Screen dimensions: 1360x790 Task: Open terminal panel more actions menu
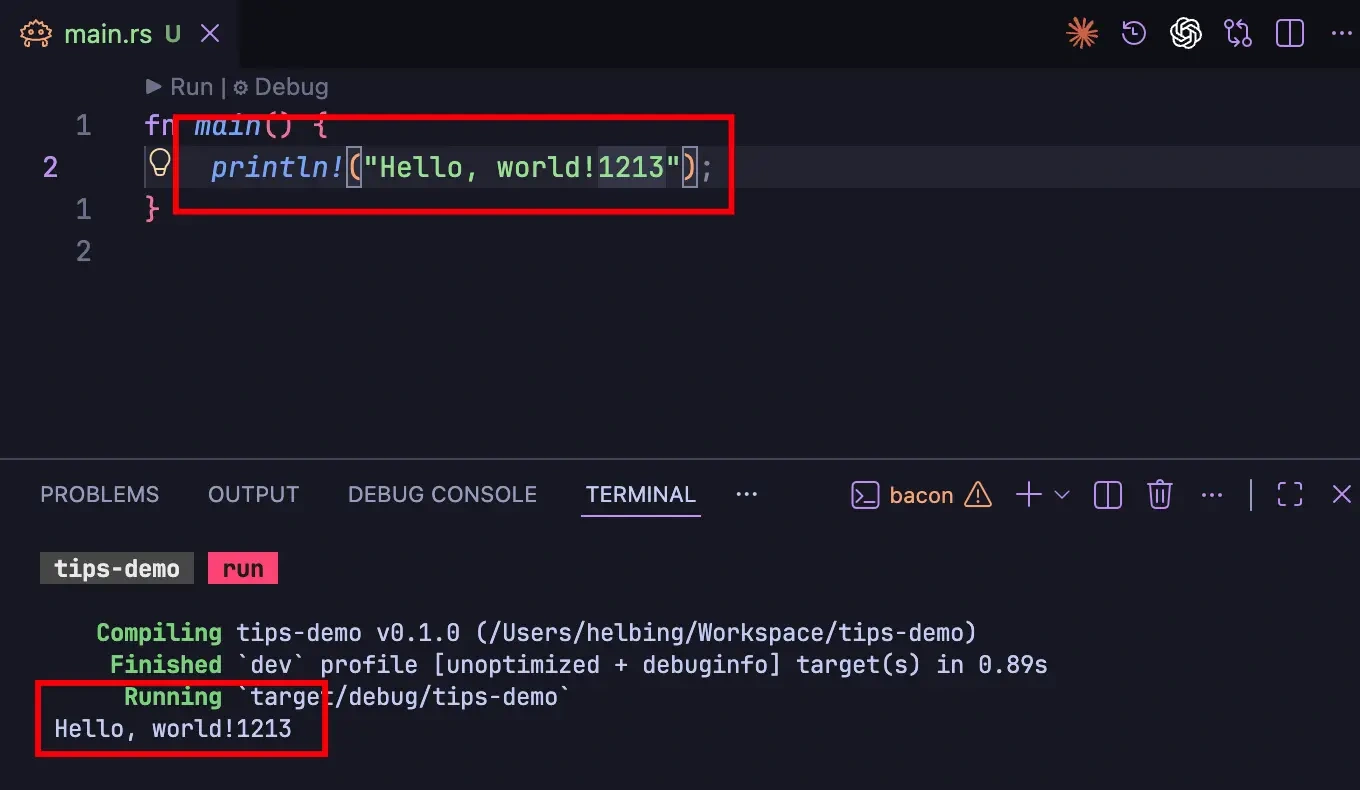pyautogui.click(x=1212, y=495)
